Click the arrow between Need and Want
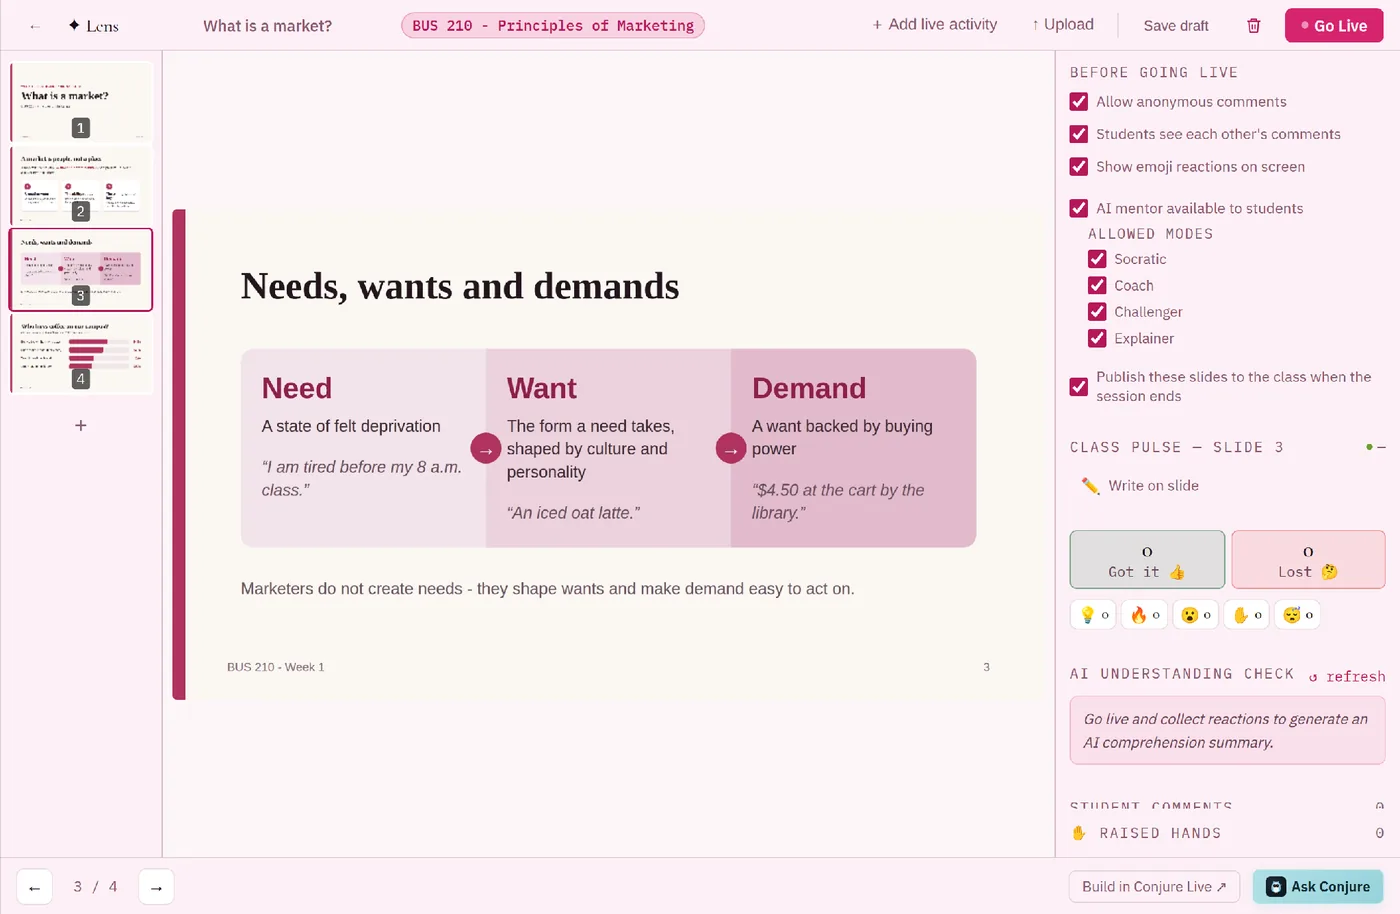Viewport: 1400px width, 914px height. [486, 449]
